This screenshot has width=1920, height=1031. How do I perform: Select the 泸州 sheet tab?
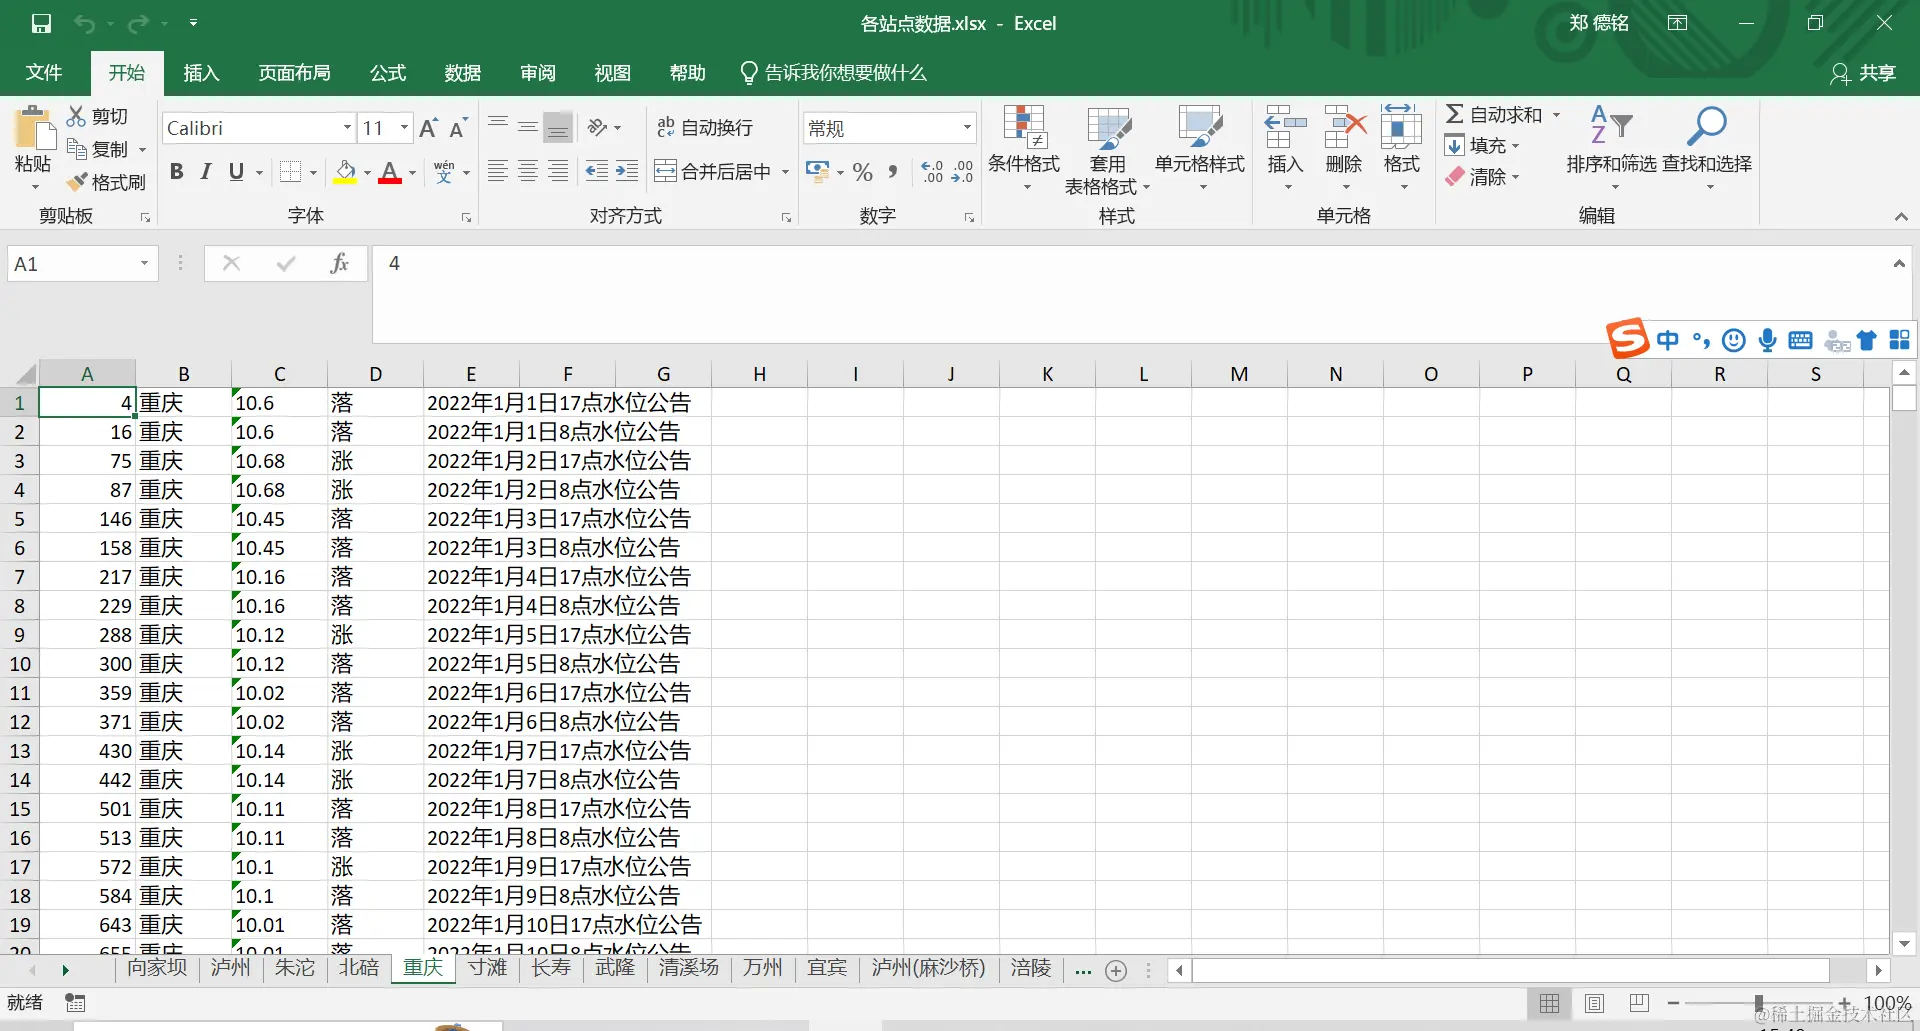pos(230,968)
